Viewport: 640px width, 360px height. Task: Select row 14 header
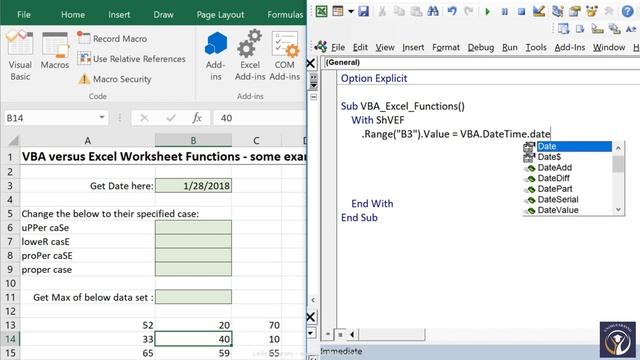coord(10,339)
